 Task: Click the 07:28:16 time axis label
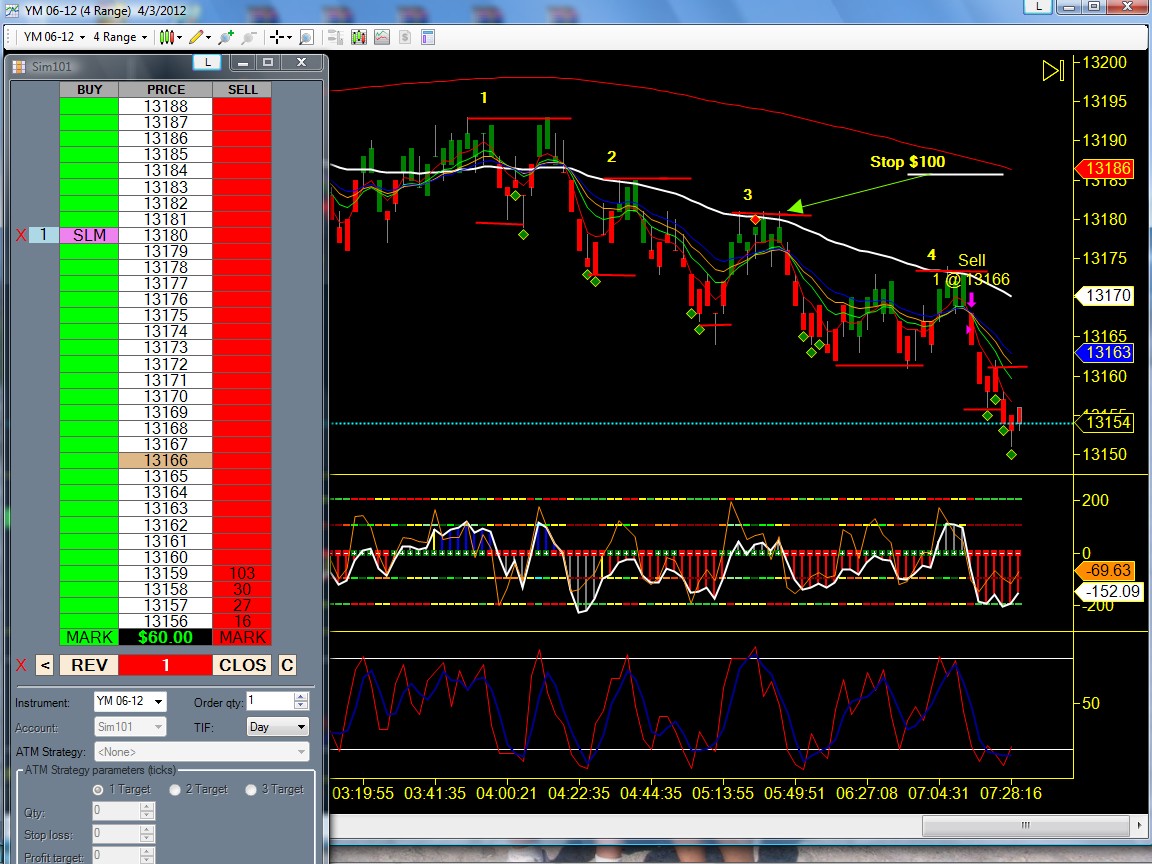pyautogui.click(x=1011, y=793)
